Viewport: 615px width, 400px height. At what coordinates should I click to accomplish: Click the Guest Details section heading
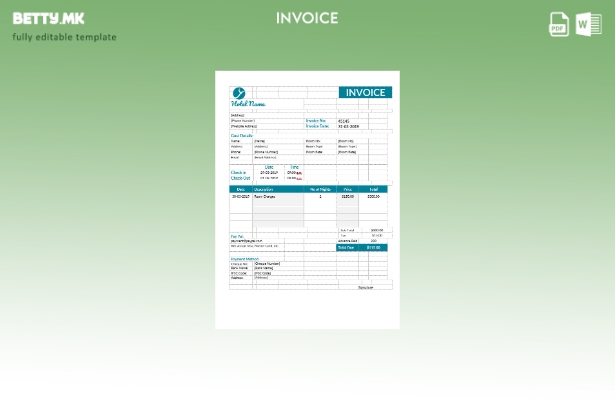242,135
